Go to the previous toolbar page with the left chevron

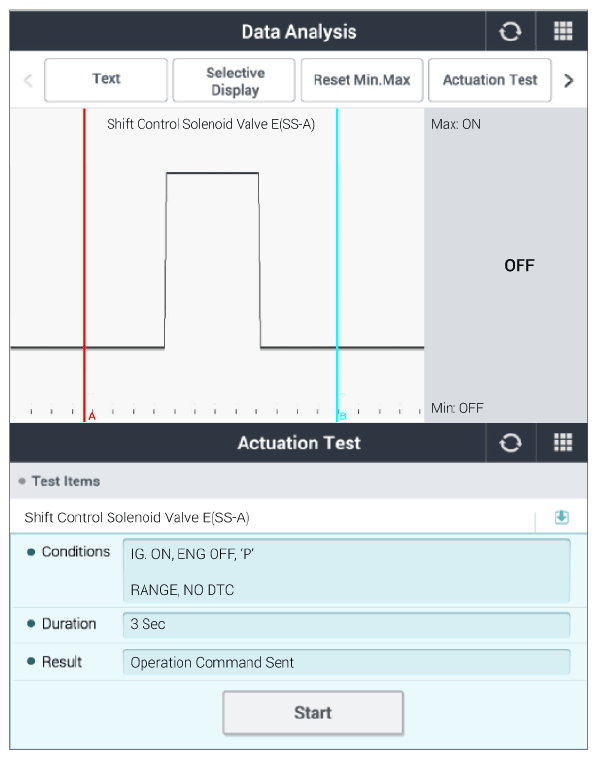click(28, 80)
